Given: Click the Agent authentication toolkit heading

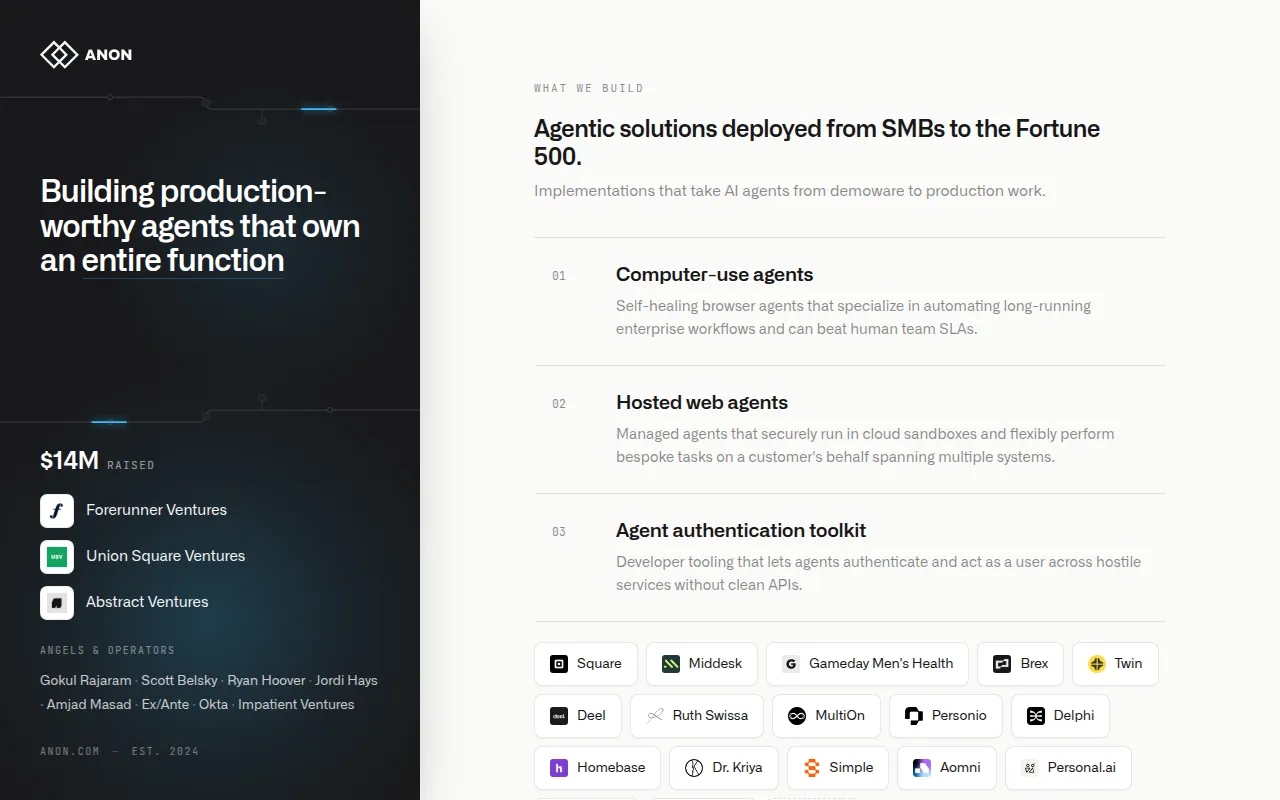Looking at the screenshot, I should (x=741, y=530).
